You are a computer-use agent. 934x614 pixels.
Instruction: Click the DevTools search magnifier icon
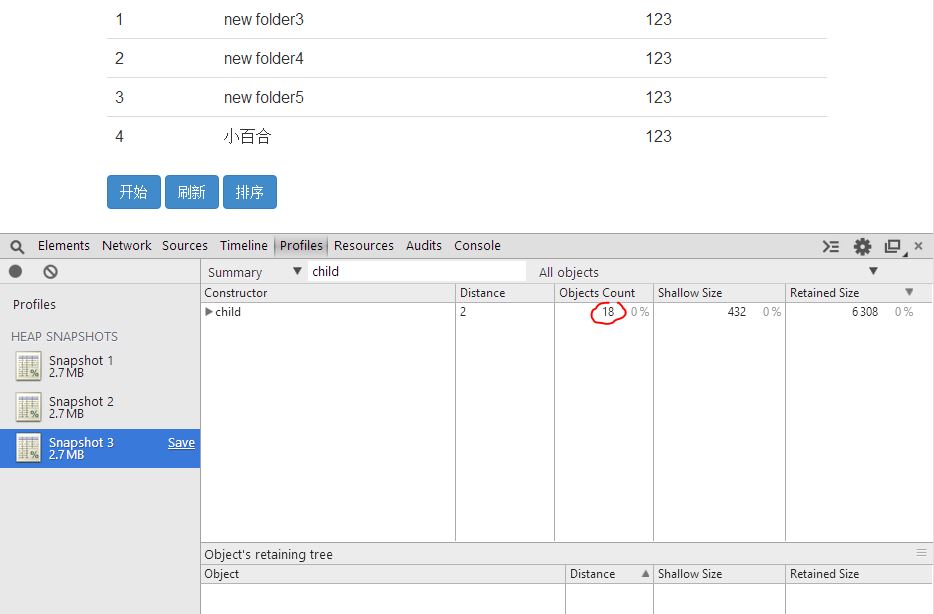click(17, 246)
